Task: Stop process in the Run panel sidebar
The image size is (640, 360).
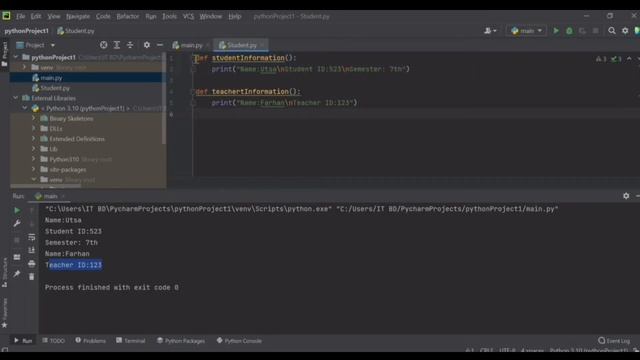Action: (x=17, y=240)
